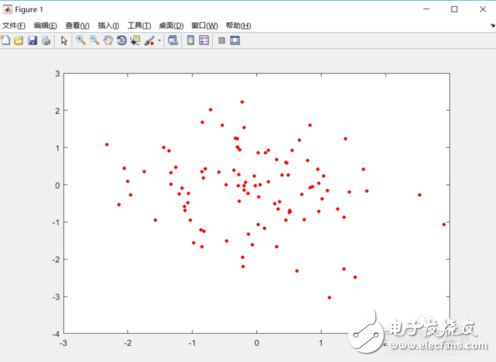Open the 文件(F) menu
496x362 pixels.
14,26
